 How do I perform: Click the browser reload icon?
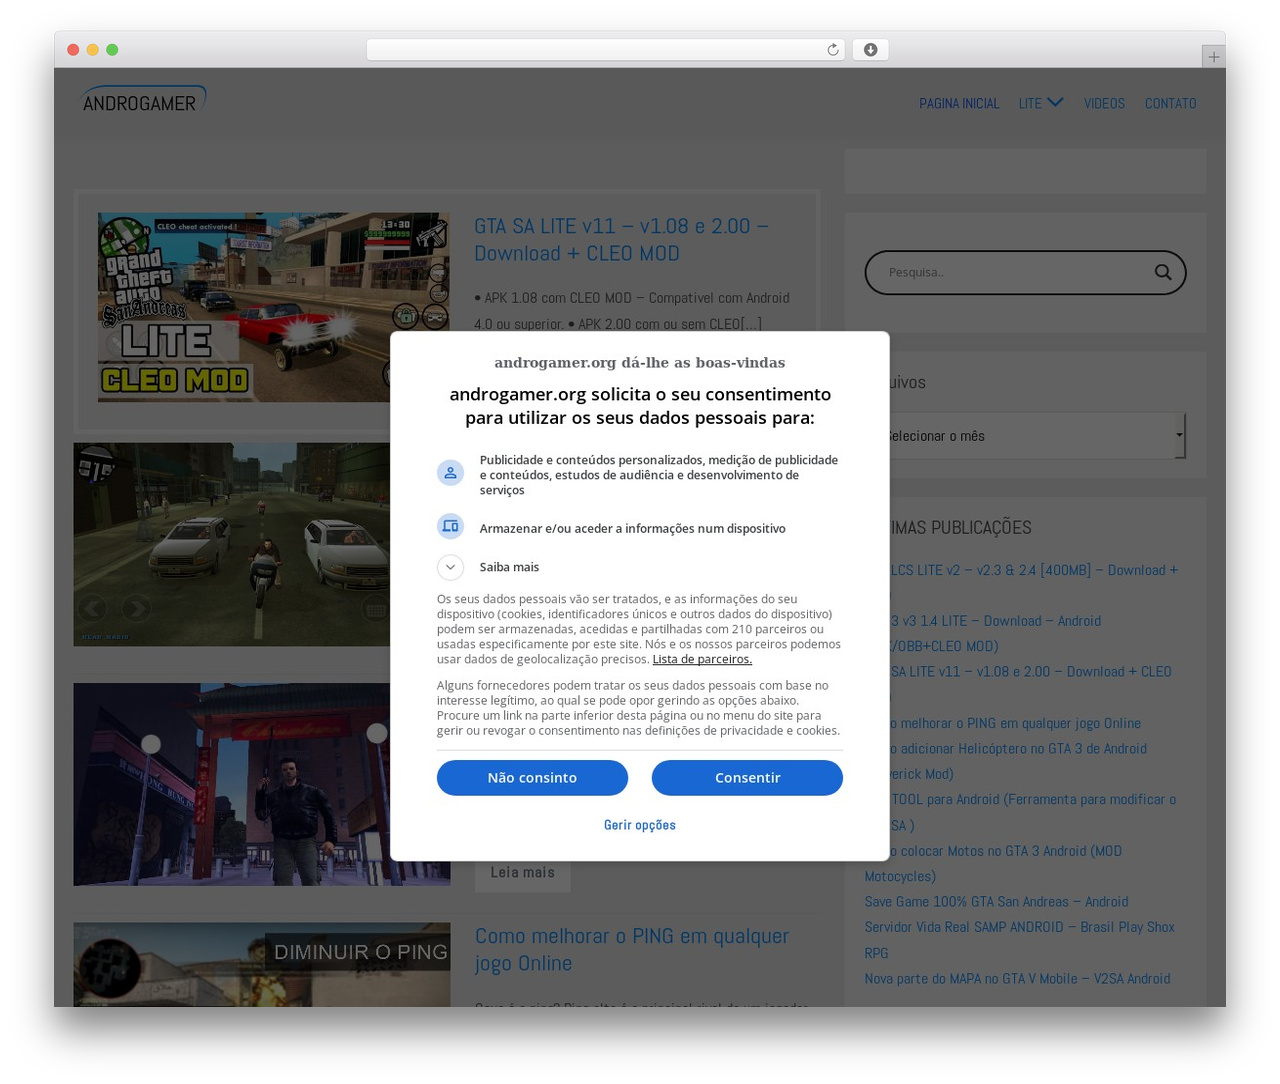tap(833, 50)
